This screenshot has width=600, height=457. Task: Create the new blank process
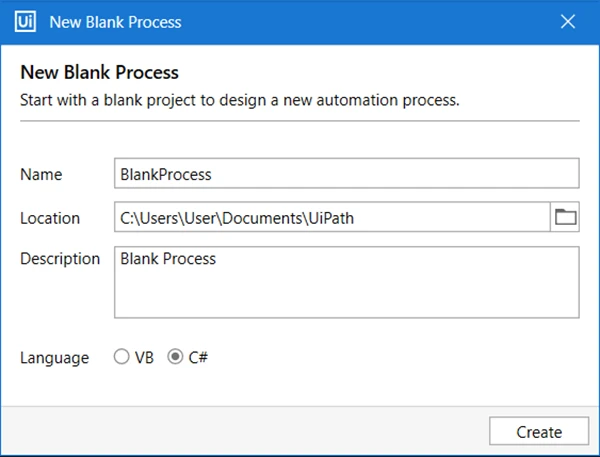(539, 431)
